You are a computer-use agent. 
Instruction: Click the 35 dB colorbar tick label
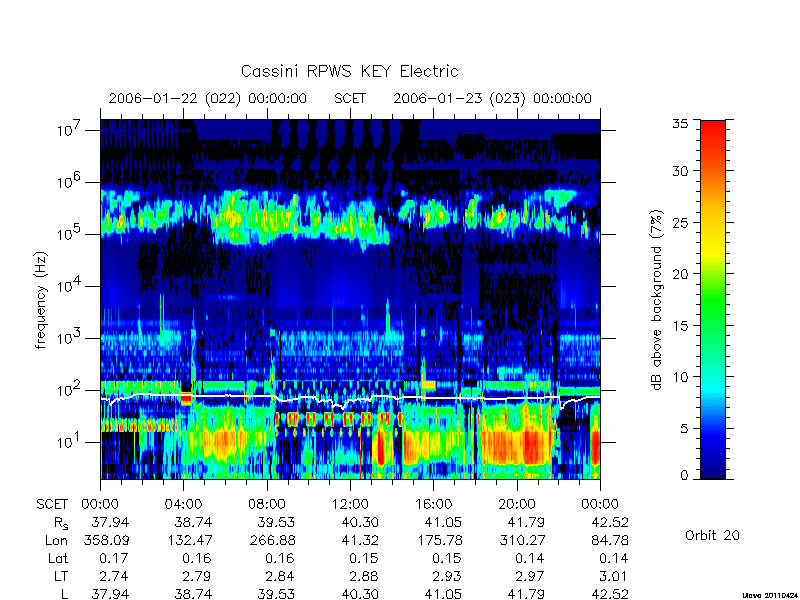coord(680,123)
